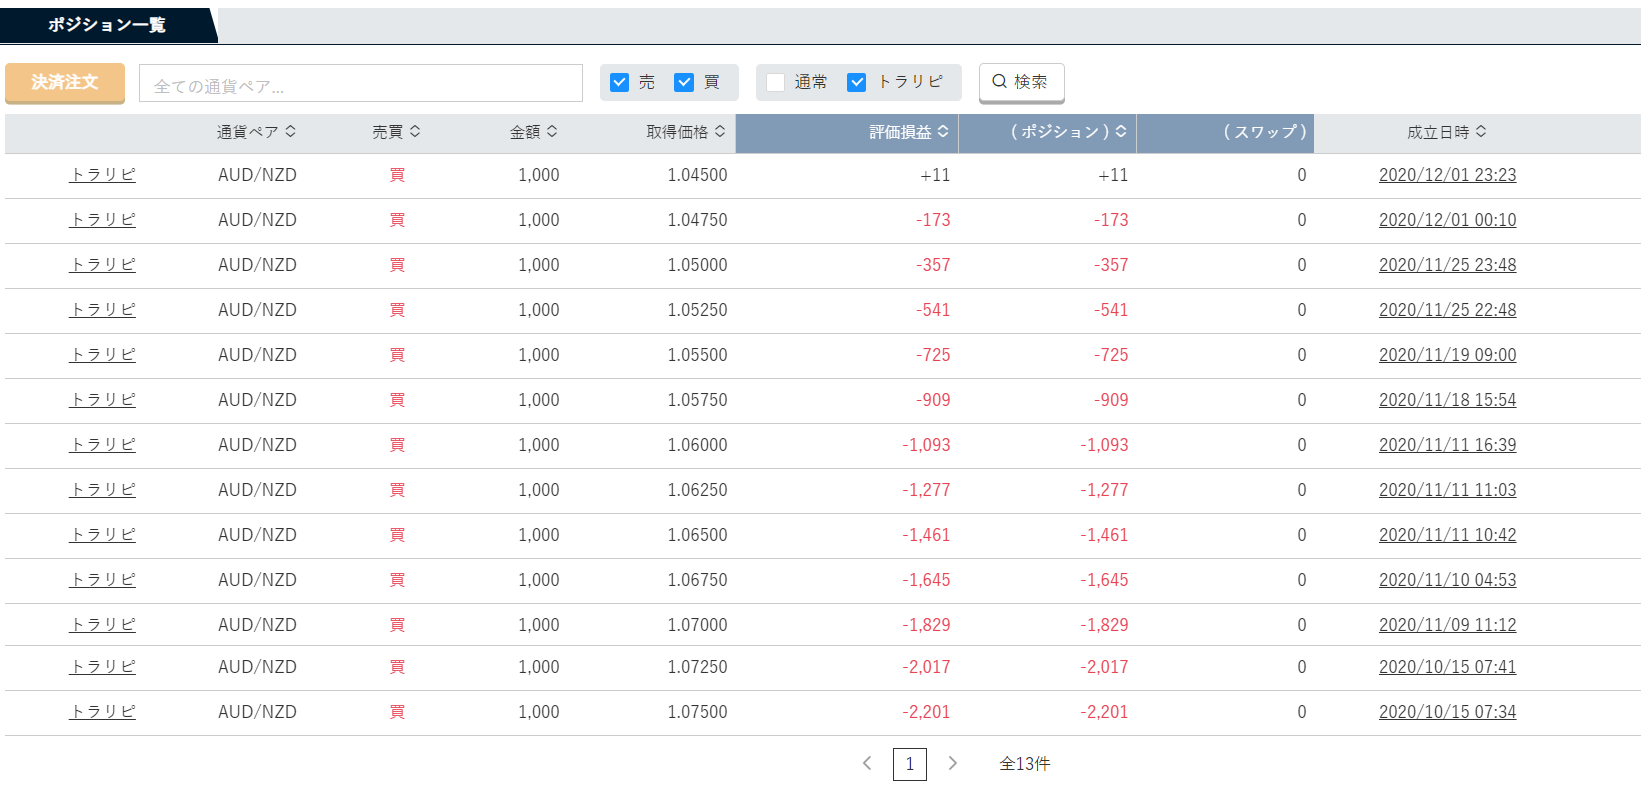Focus the currency pair search field

[361, 83]
